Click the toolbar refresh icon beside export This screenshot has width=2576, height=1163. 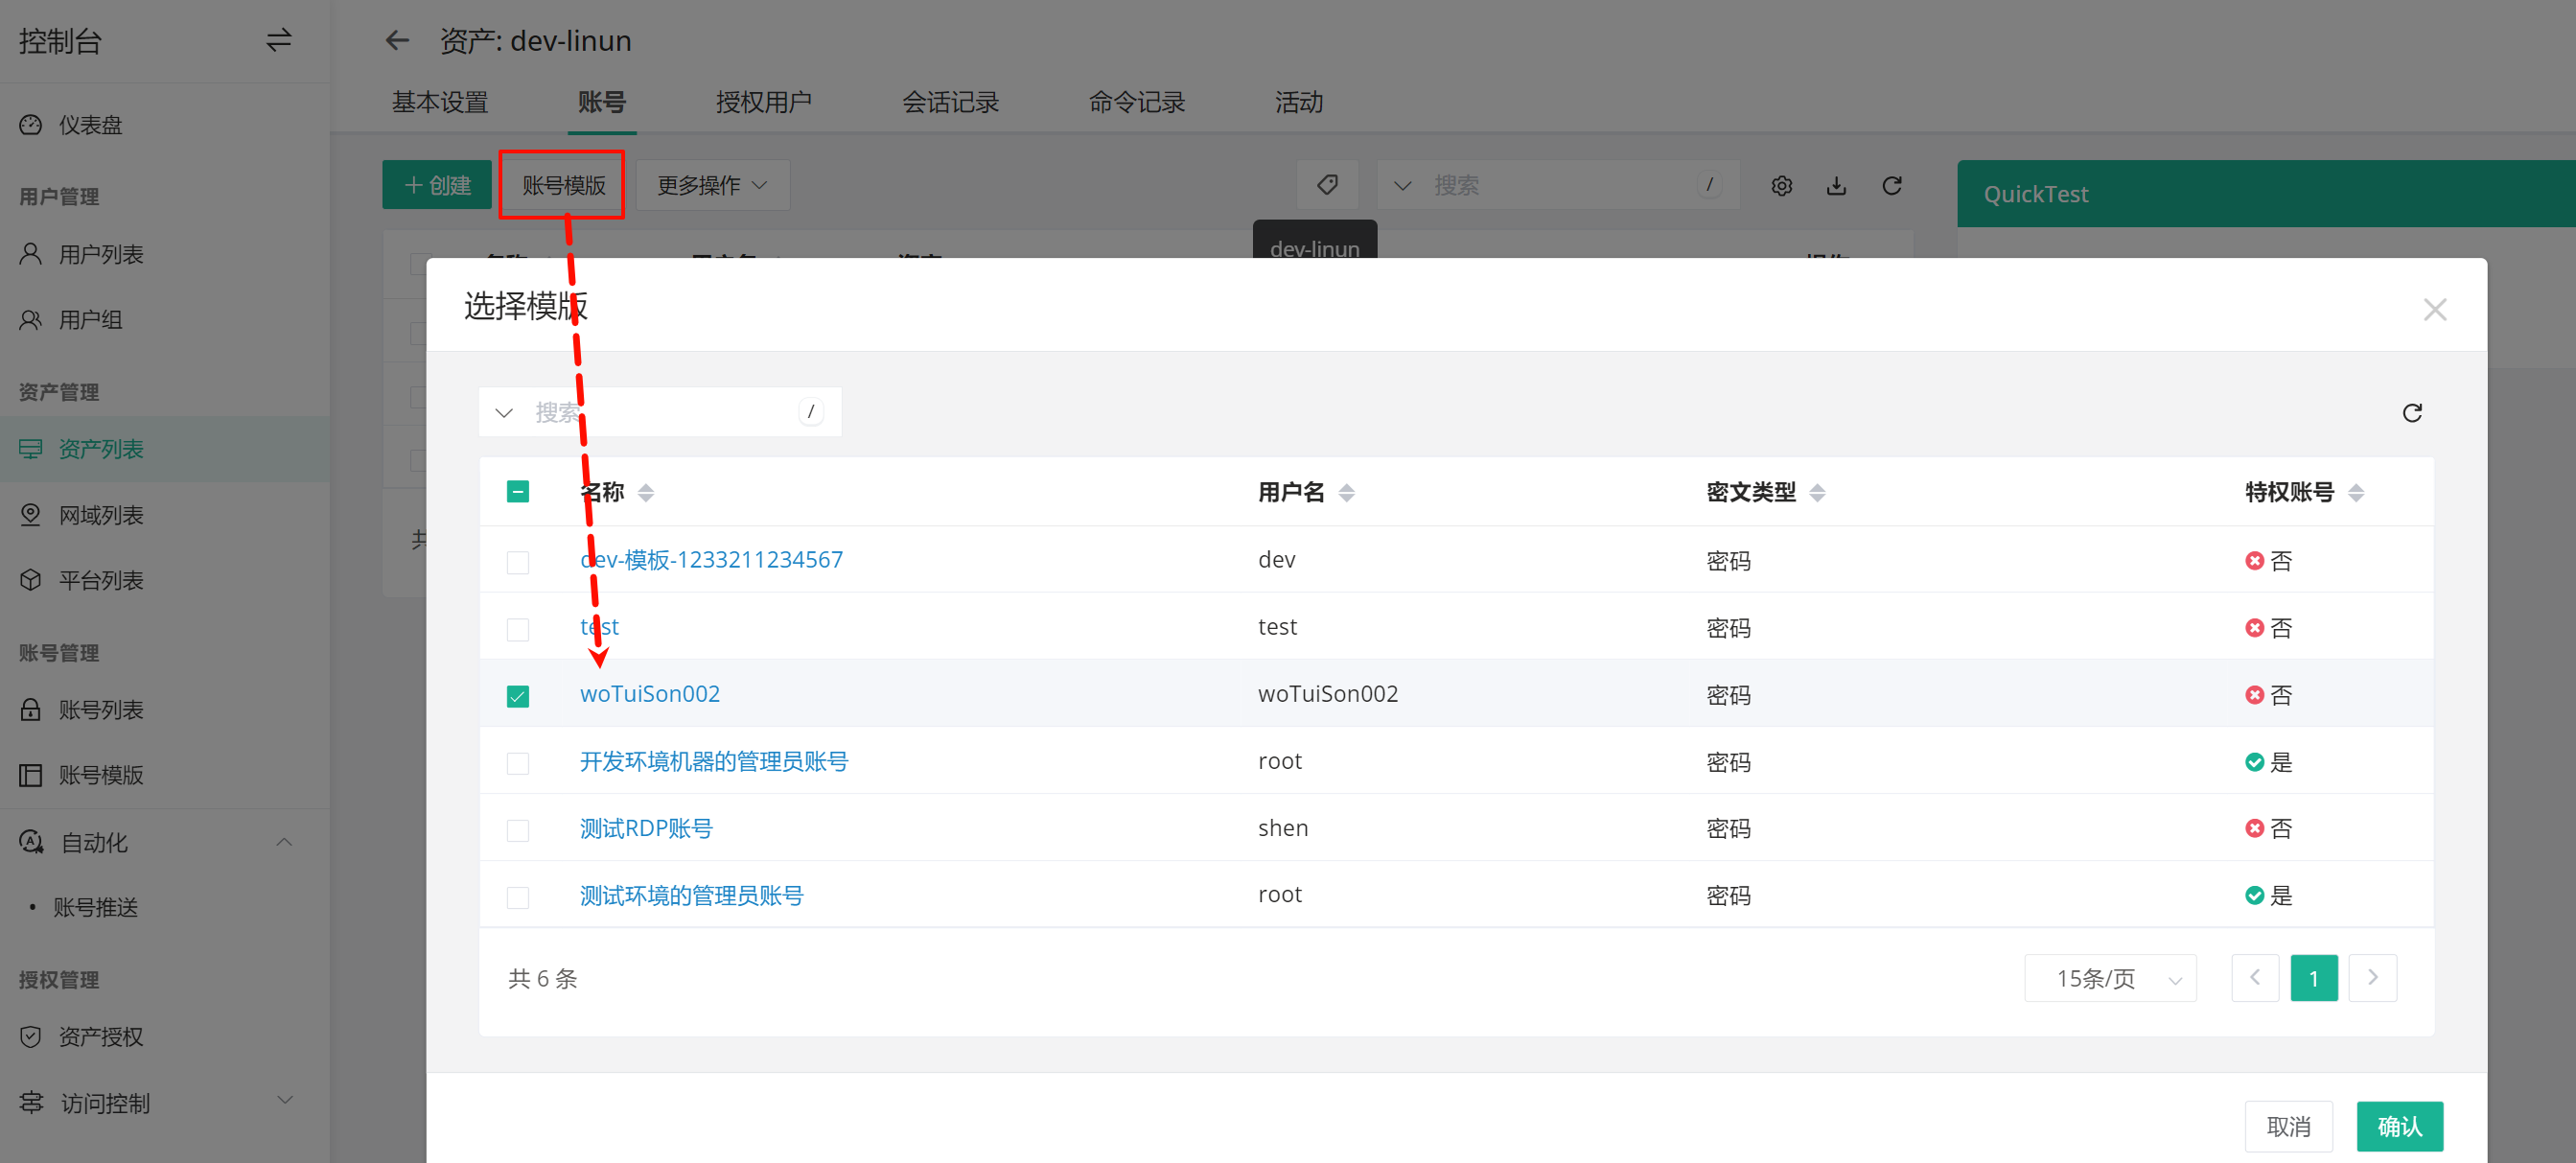click(x=1891, y=186)
